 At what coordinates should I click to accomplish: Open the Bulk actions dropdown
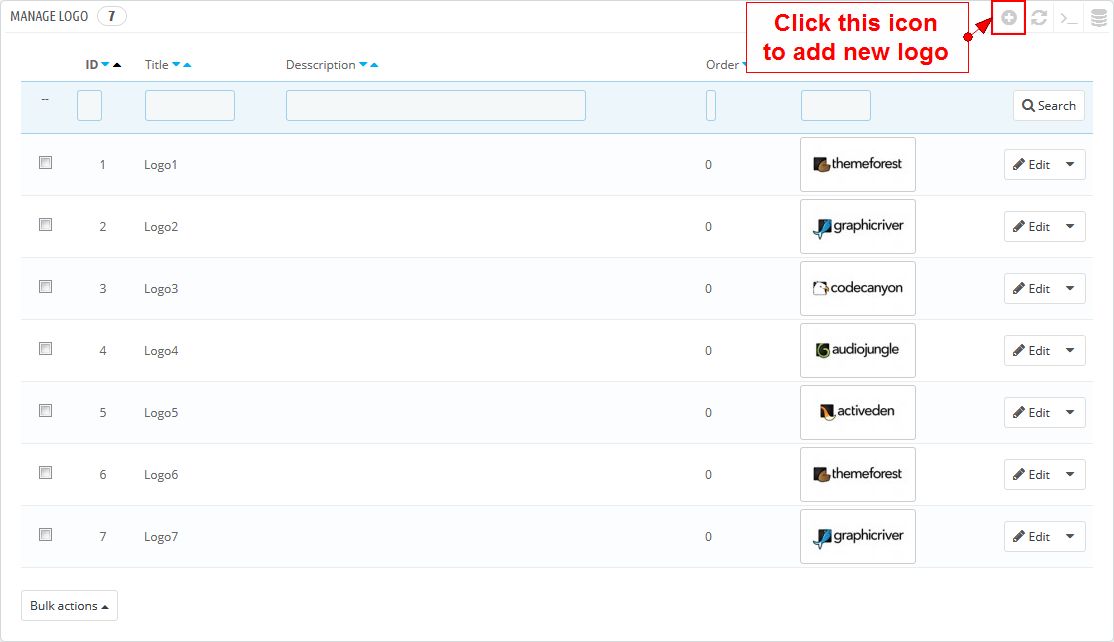(69, 606)
